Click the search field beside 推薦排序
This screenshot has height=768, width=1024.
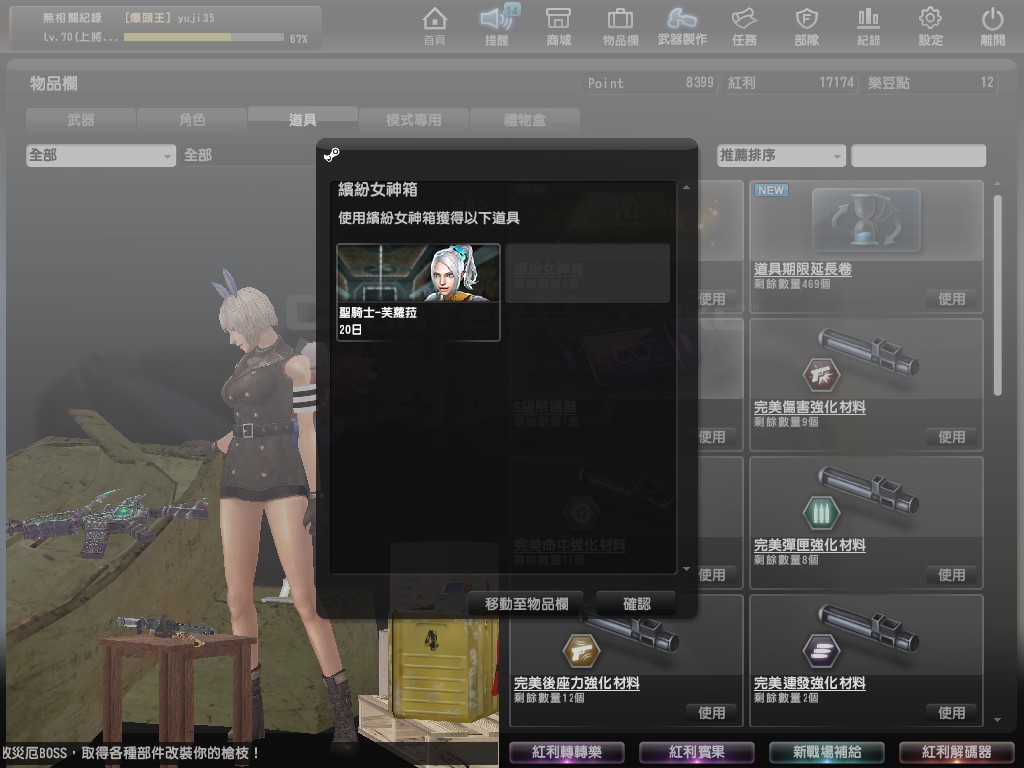pos(918,155)
